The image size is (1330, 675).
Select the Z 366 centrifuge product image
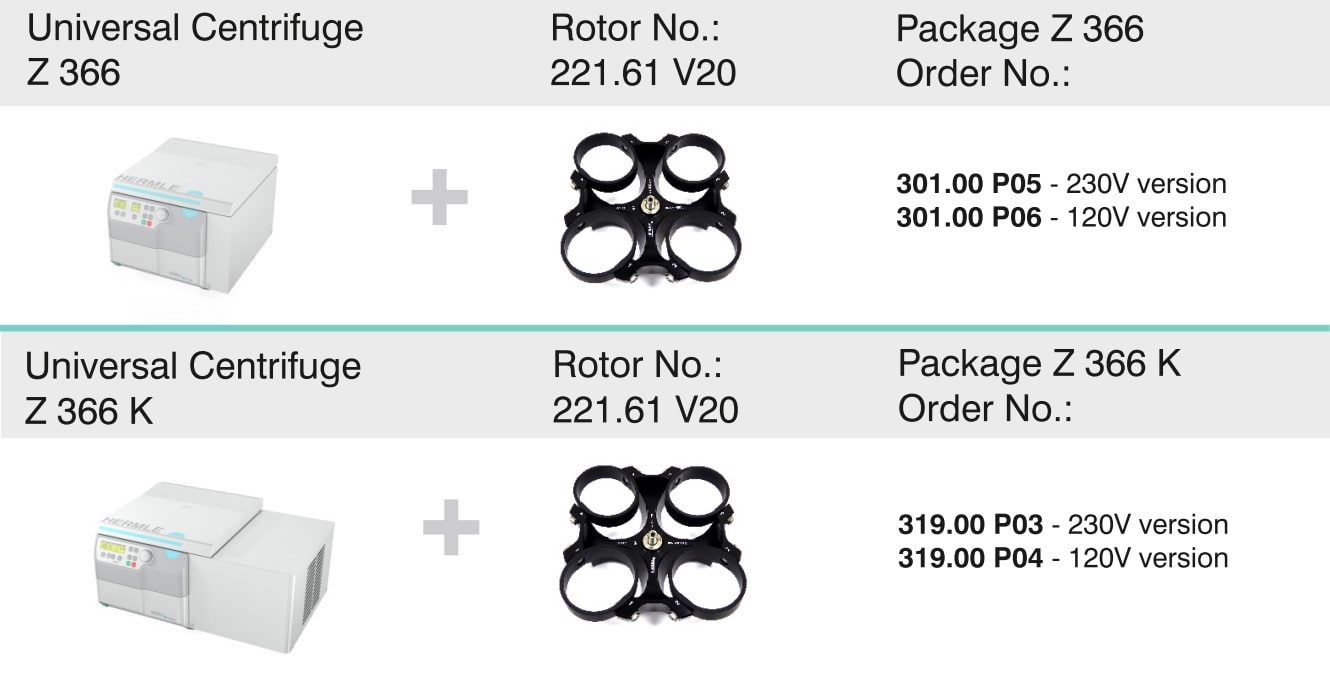[x=192, y=217]
